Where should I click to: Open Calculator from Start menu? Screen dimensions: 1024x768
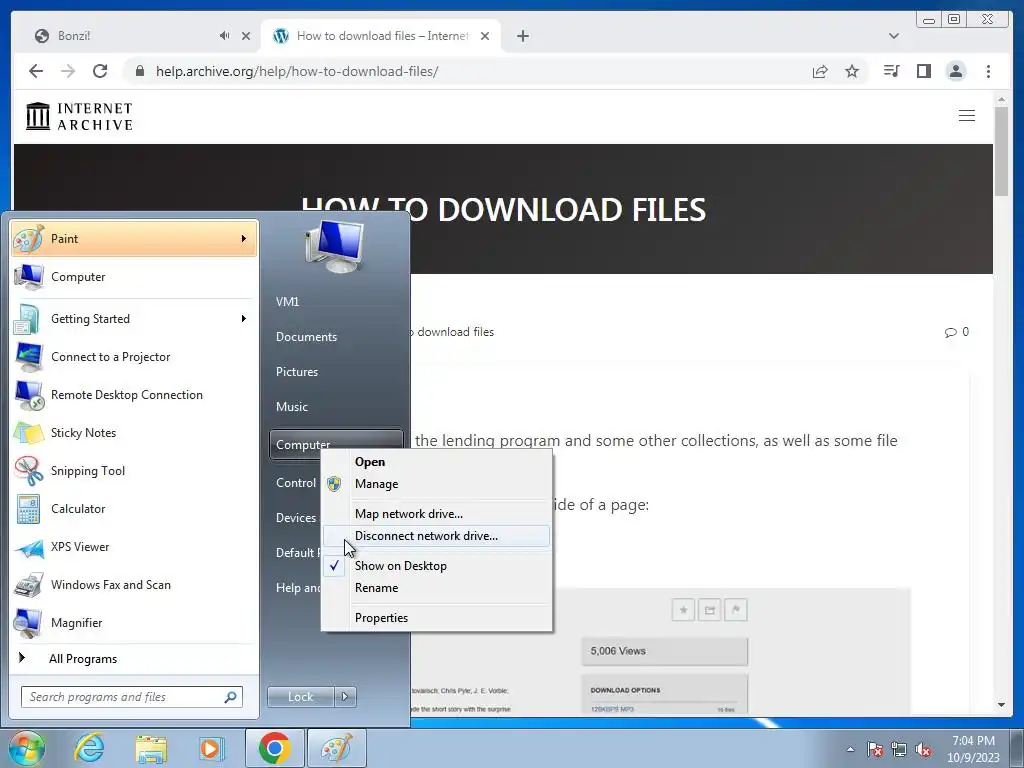point(134,509)
